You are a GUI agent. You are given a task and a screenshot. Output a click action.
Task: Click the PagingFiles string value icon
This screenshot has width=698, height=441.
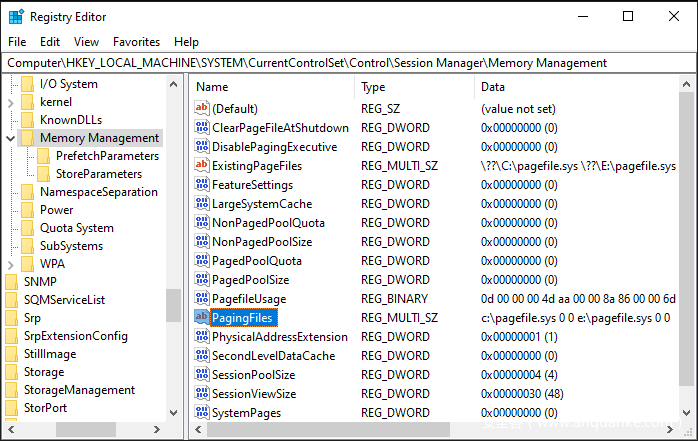(x=202, y=317)
